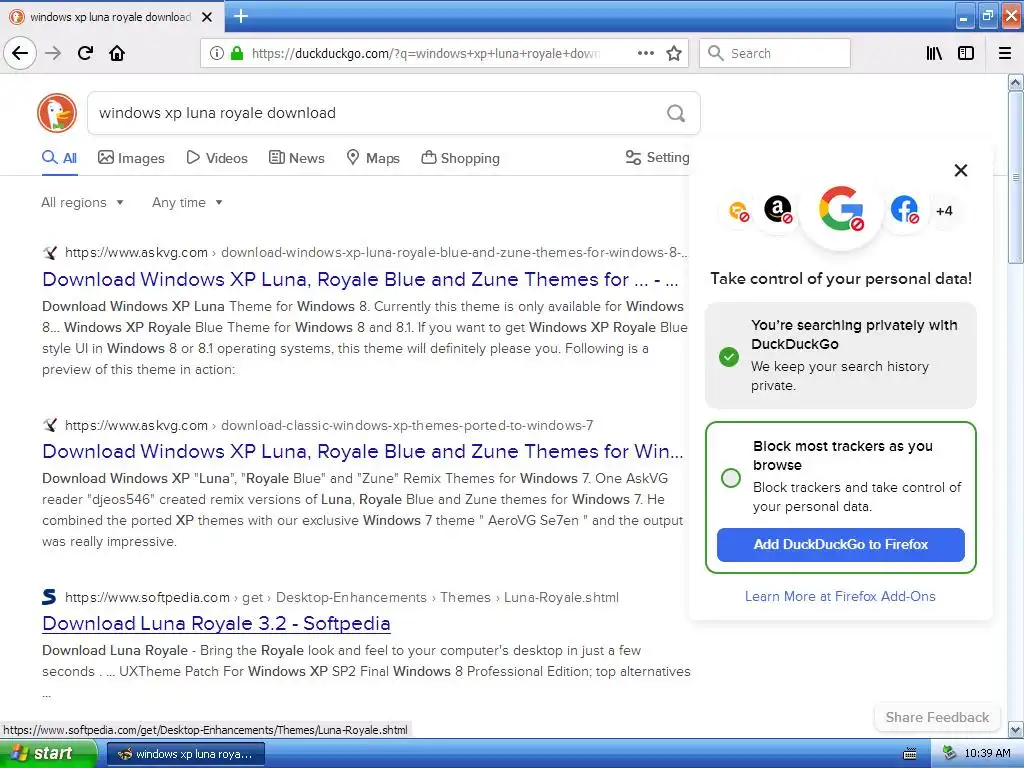
Task: Click the softpedia.com result URL breadcrumb
Action: tap(342, 598)
